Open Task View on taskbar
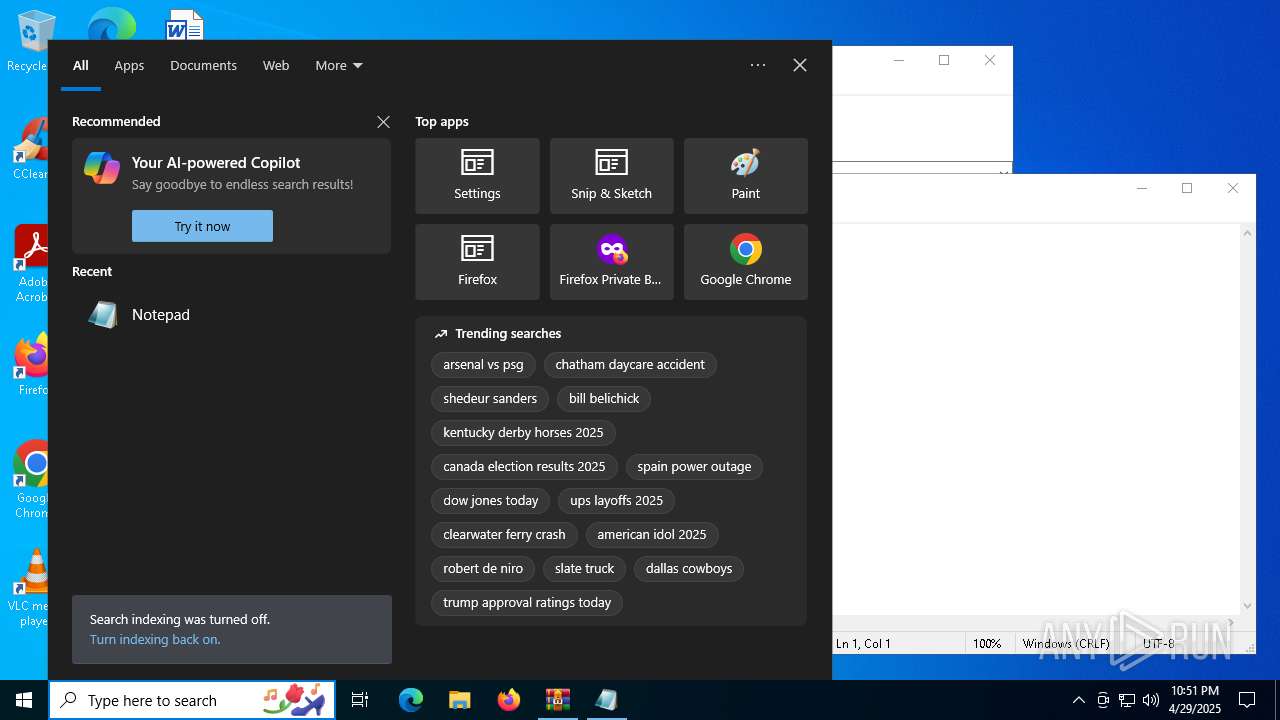This screenshot has width=1280, height=720. 360,700
